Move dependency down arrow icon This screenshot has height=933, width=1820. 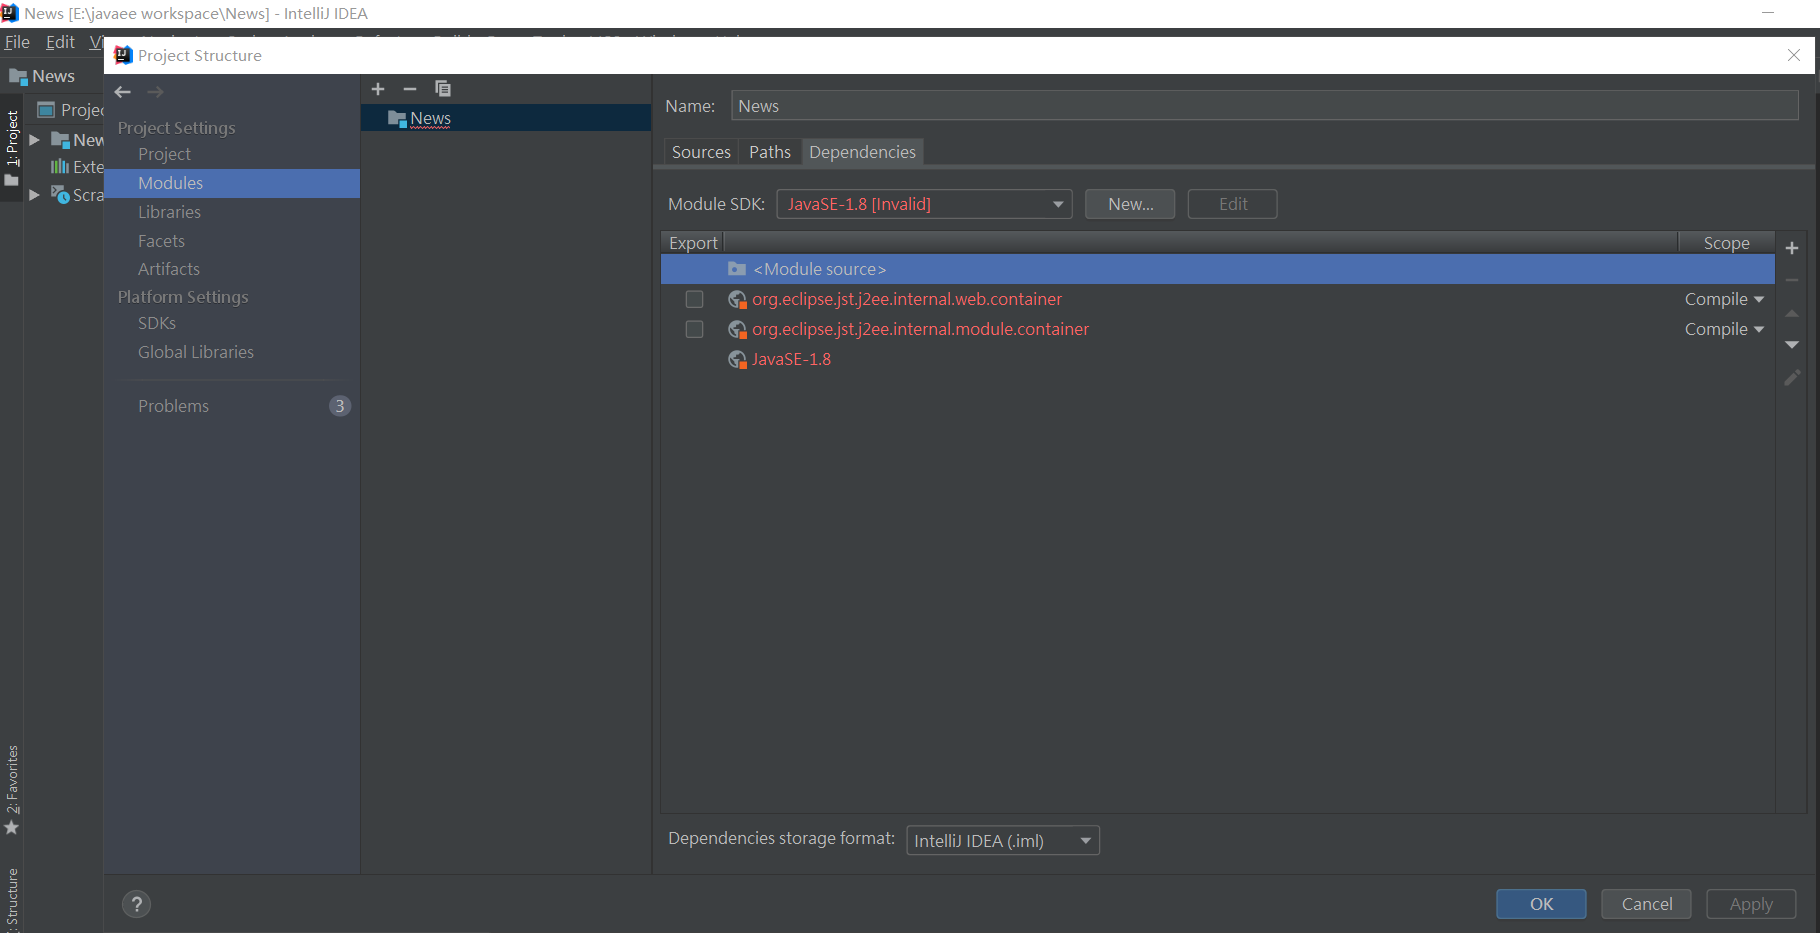[1792, 345]
